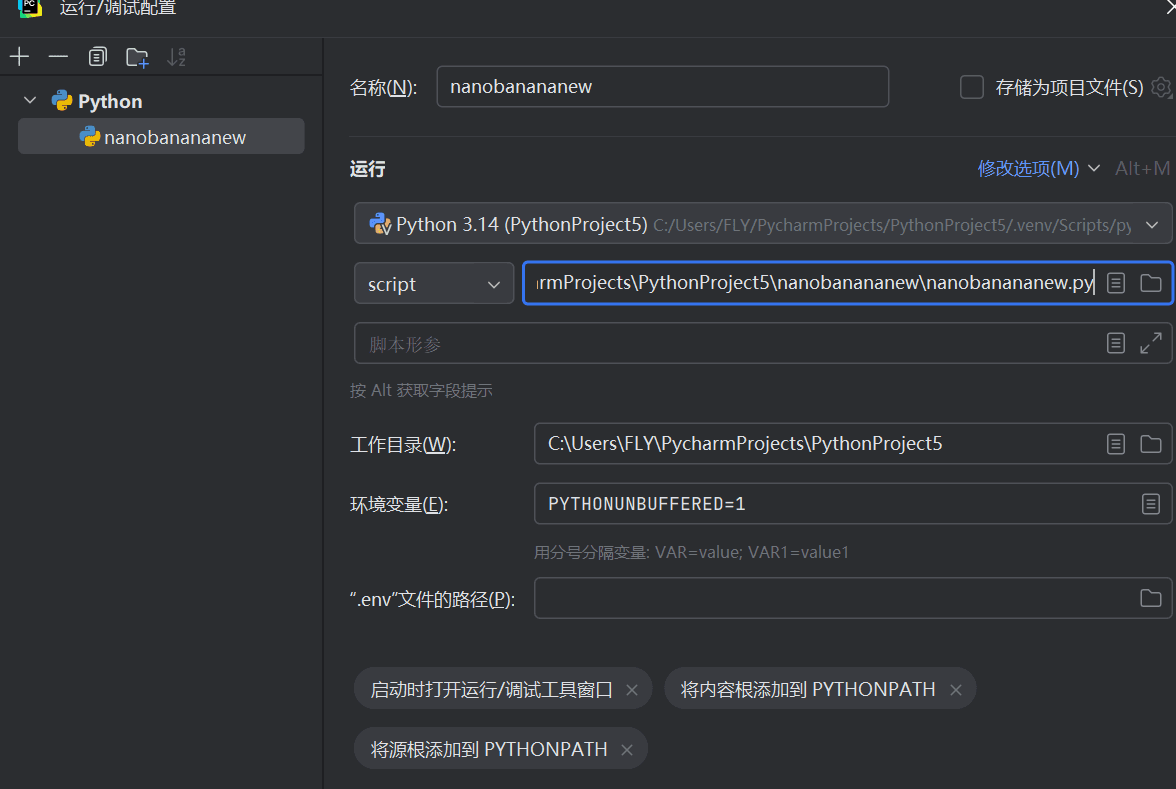
Task: Insert macros in the script path field
Action: coord(1116,283)
